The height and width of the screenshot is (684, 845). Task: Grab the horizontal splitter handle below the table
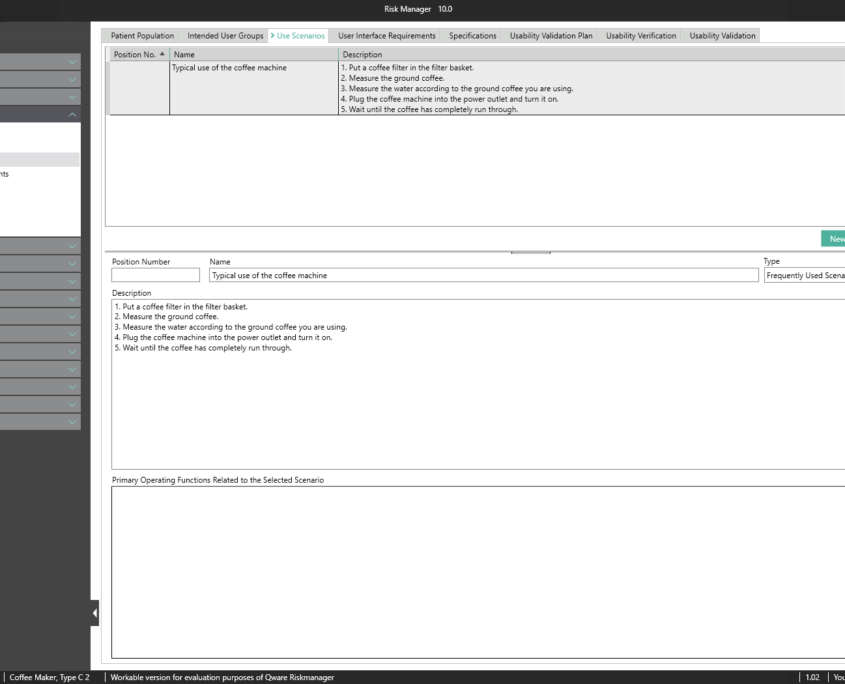tap(530, 252)
